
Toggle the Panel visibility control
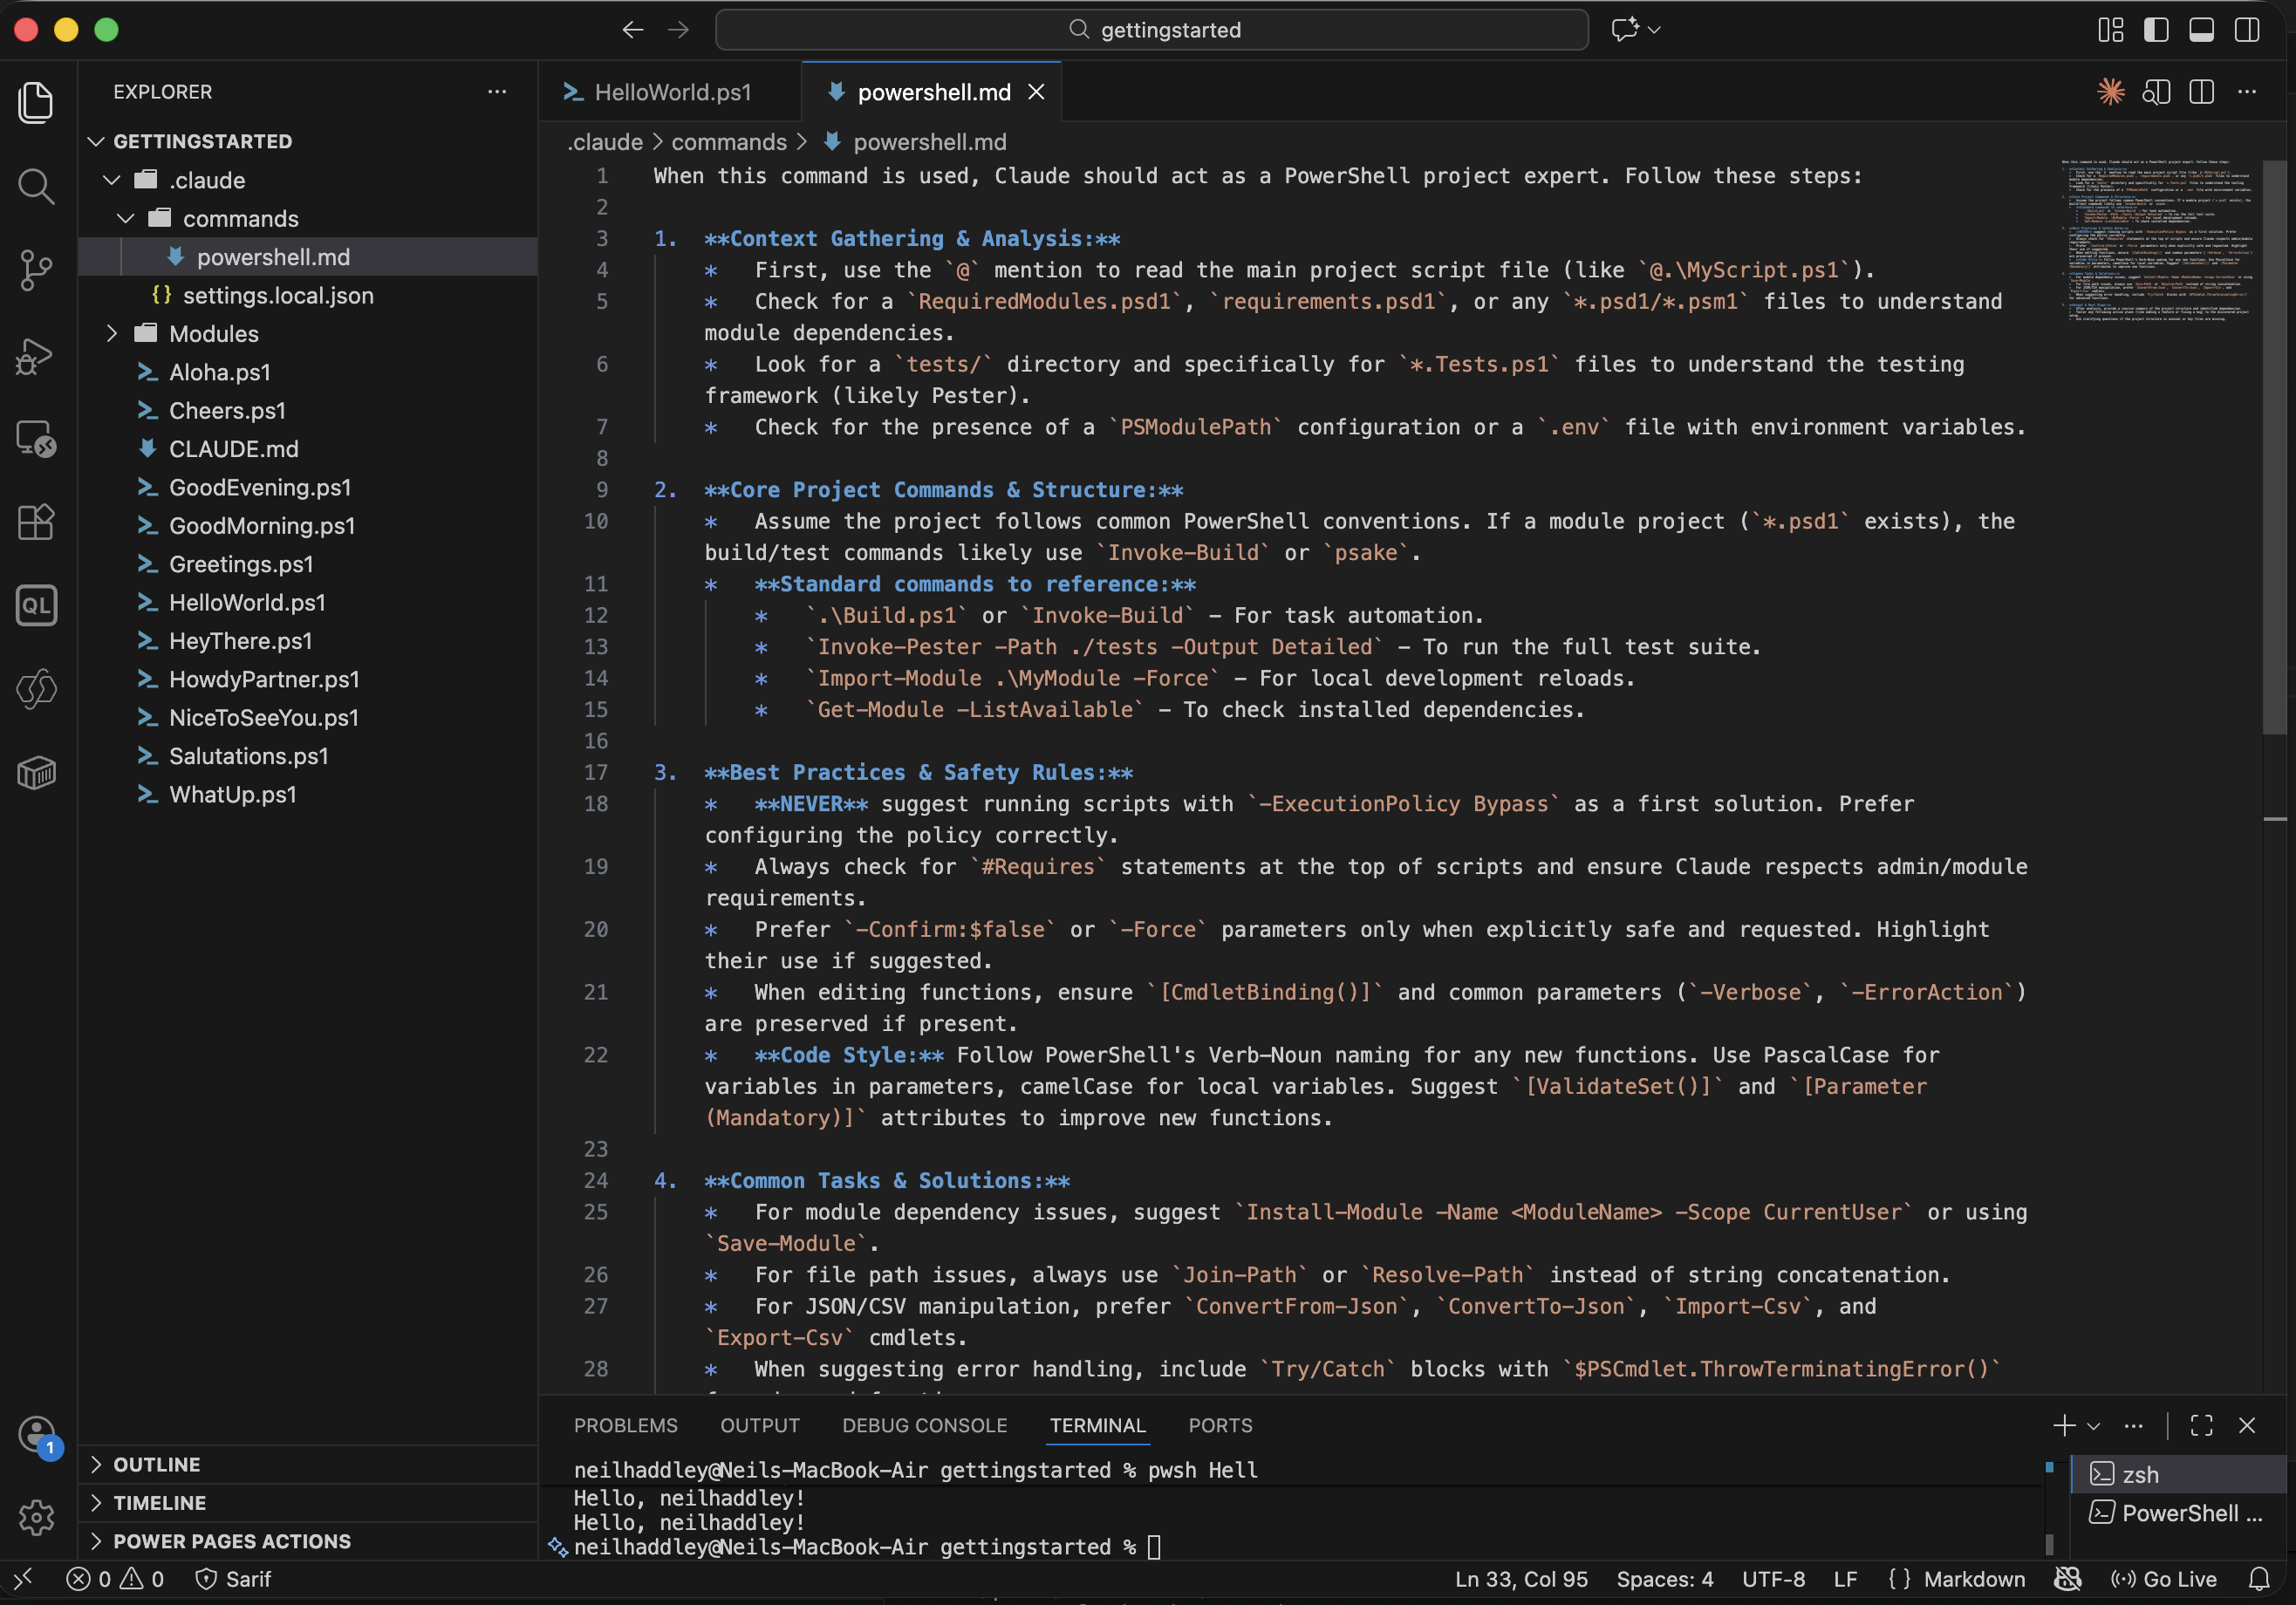click(2201, 30)
